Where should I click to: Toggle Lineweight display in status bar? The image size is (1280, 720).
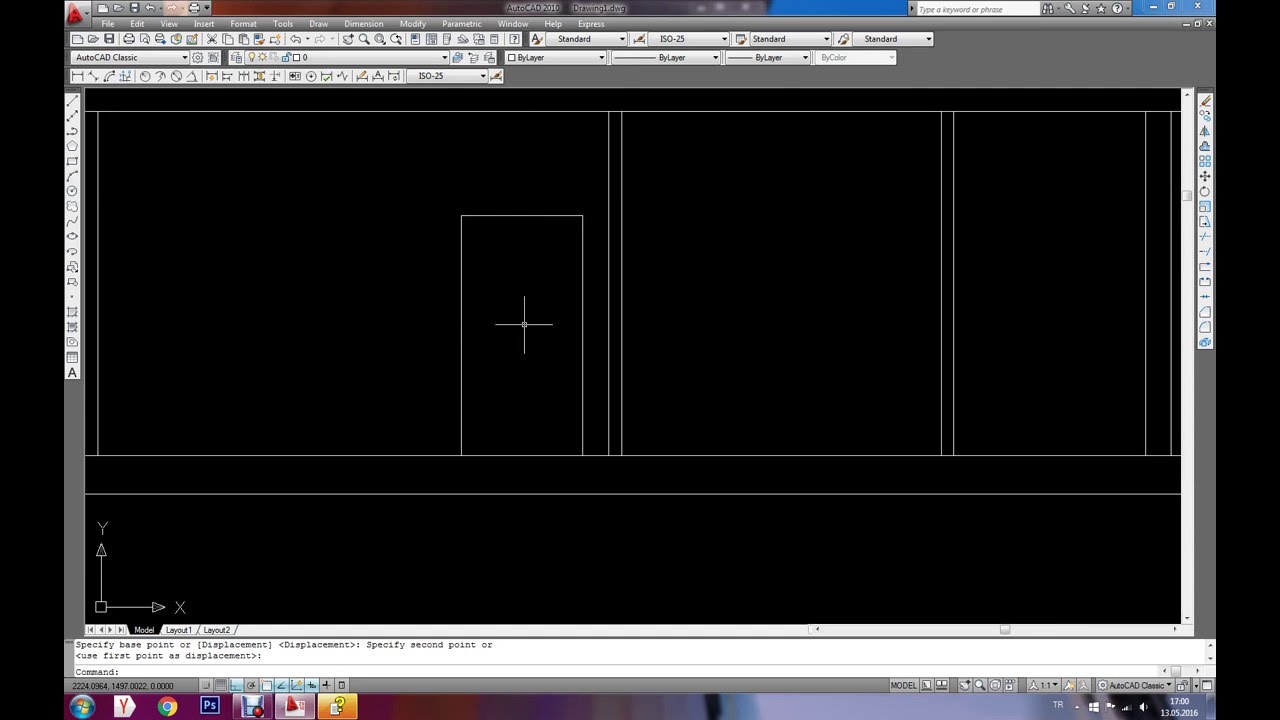(x=327, y=685)
